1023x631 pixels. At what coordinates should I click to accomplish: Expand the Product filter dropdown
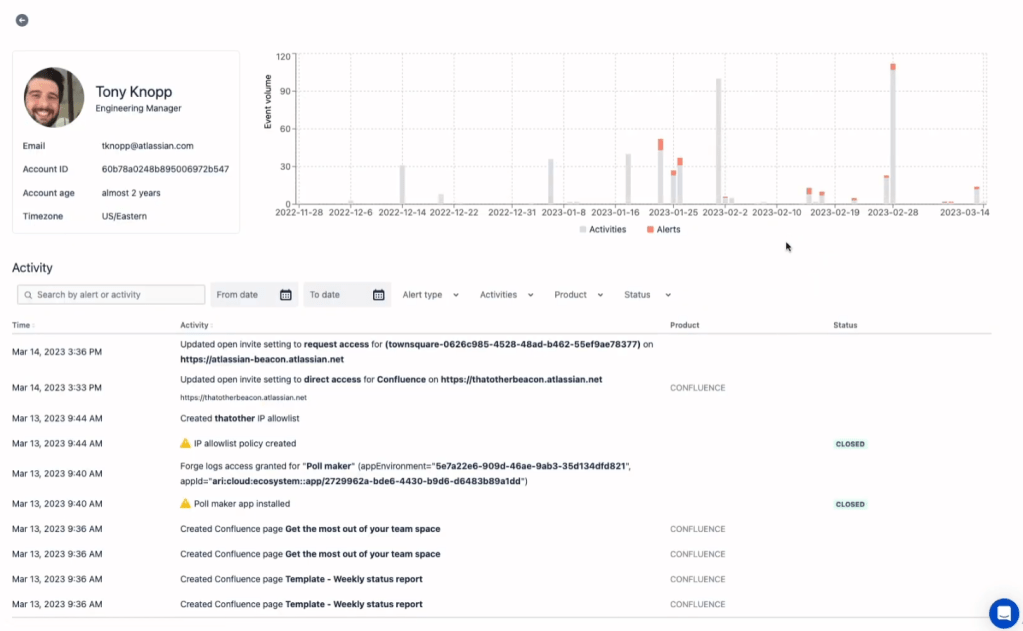point(578,295)
